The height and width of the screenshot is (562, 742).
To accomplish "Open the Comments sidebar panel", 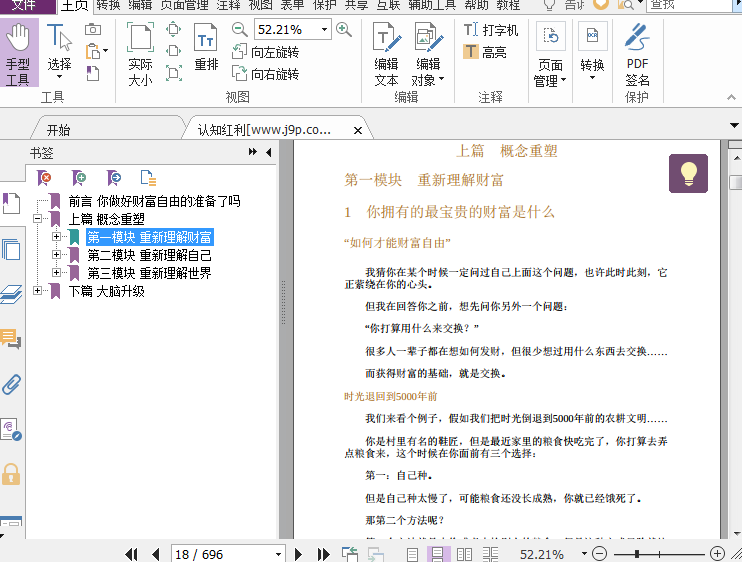I will pyautogui.click(x=10, y=339).
